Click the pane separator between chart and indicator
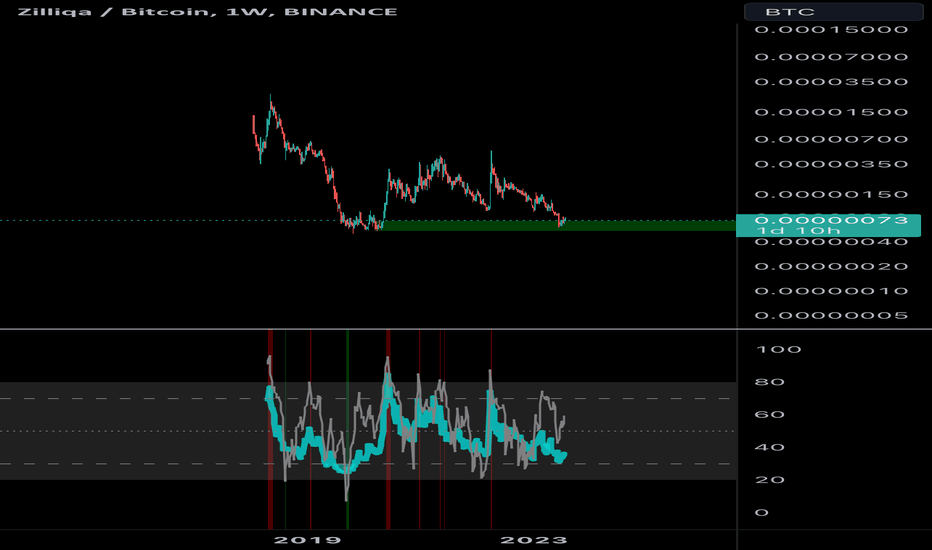932x550 pixels. [466, 329]
